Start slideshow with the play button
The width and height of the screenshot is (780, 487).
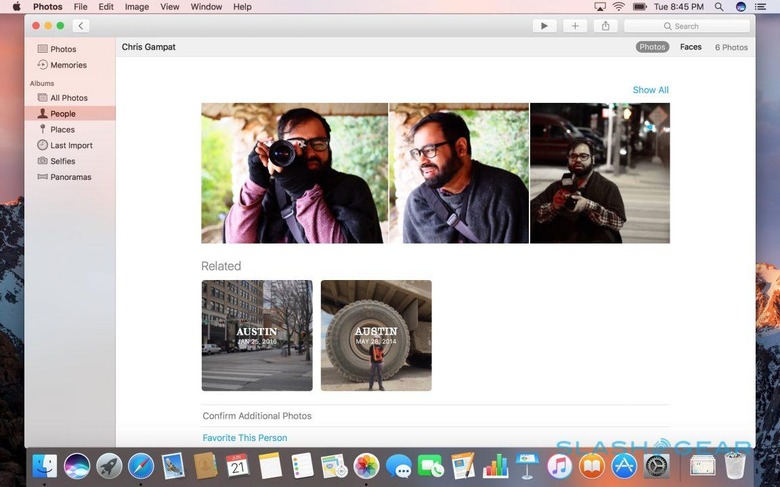[x=544, y=26]
